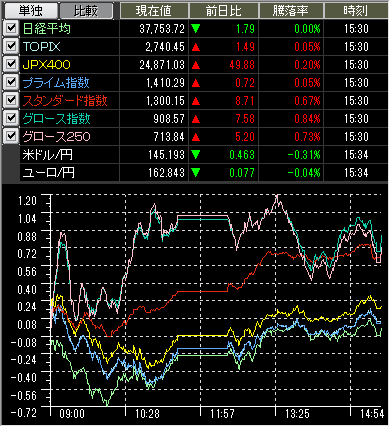Click the 現在値 column header

154,11
